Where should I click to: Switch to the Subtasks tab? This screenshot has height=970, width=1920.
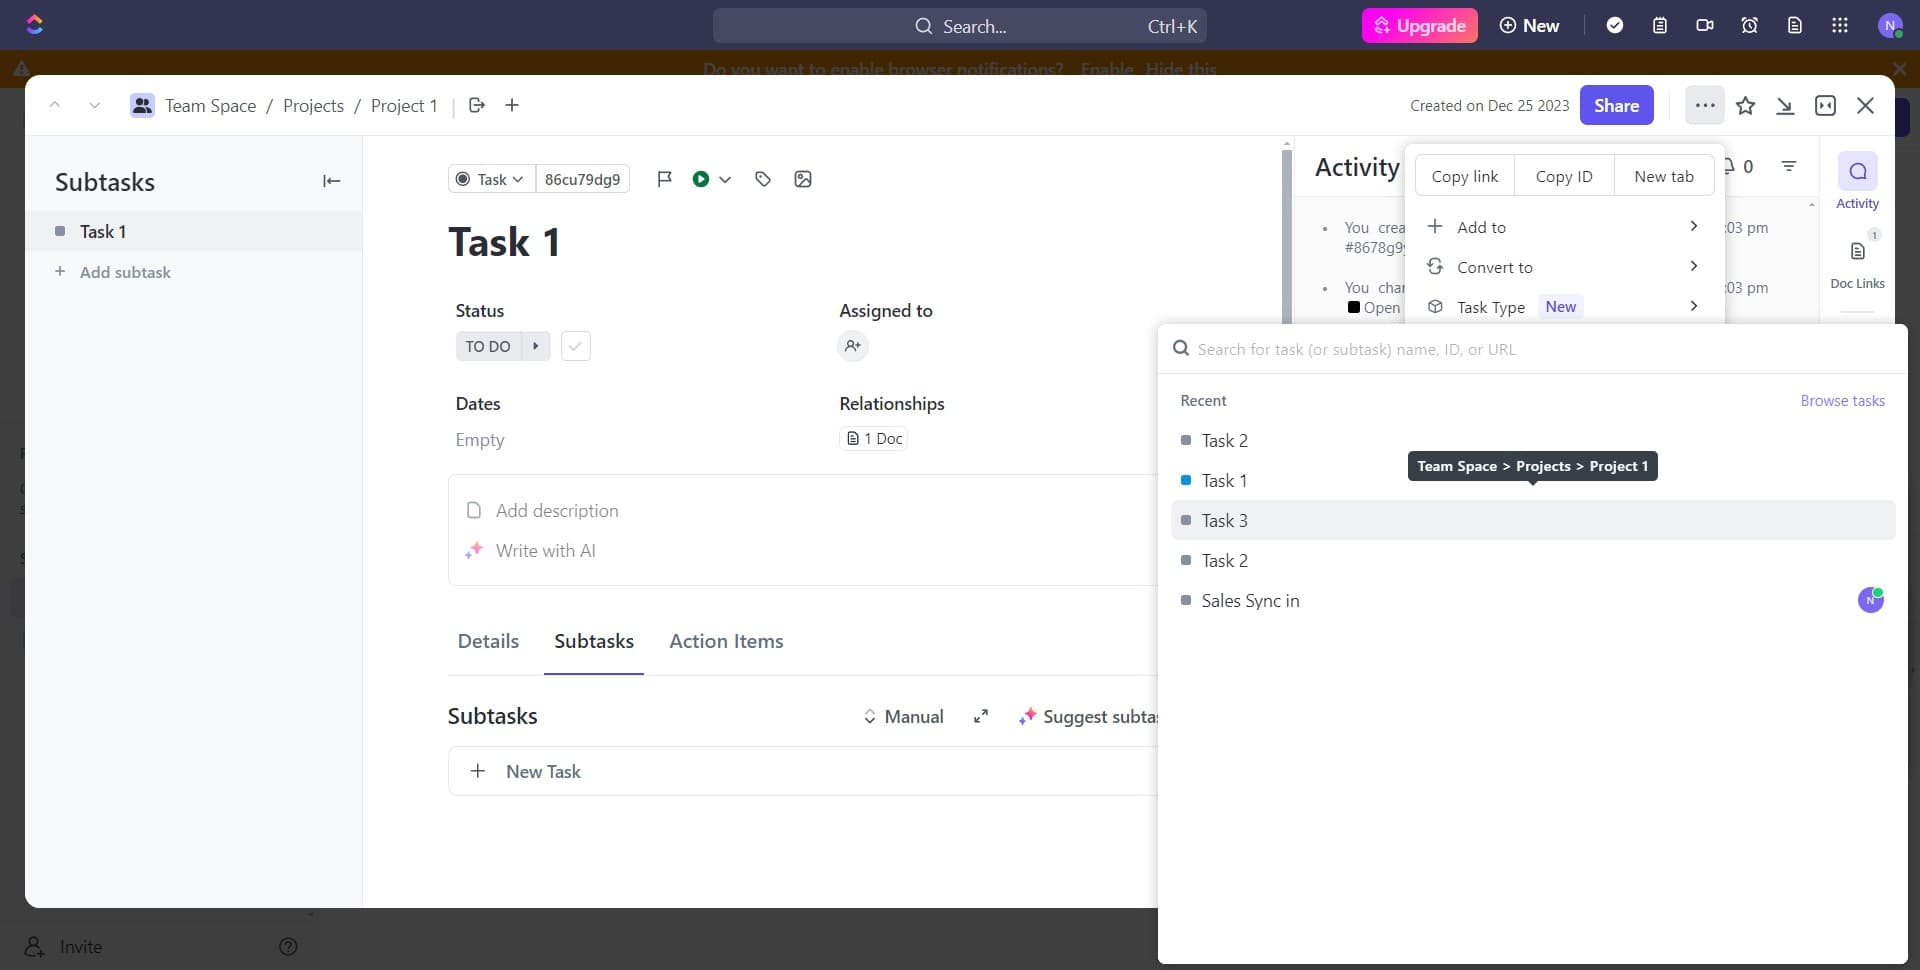tap(594, 641)
